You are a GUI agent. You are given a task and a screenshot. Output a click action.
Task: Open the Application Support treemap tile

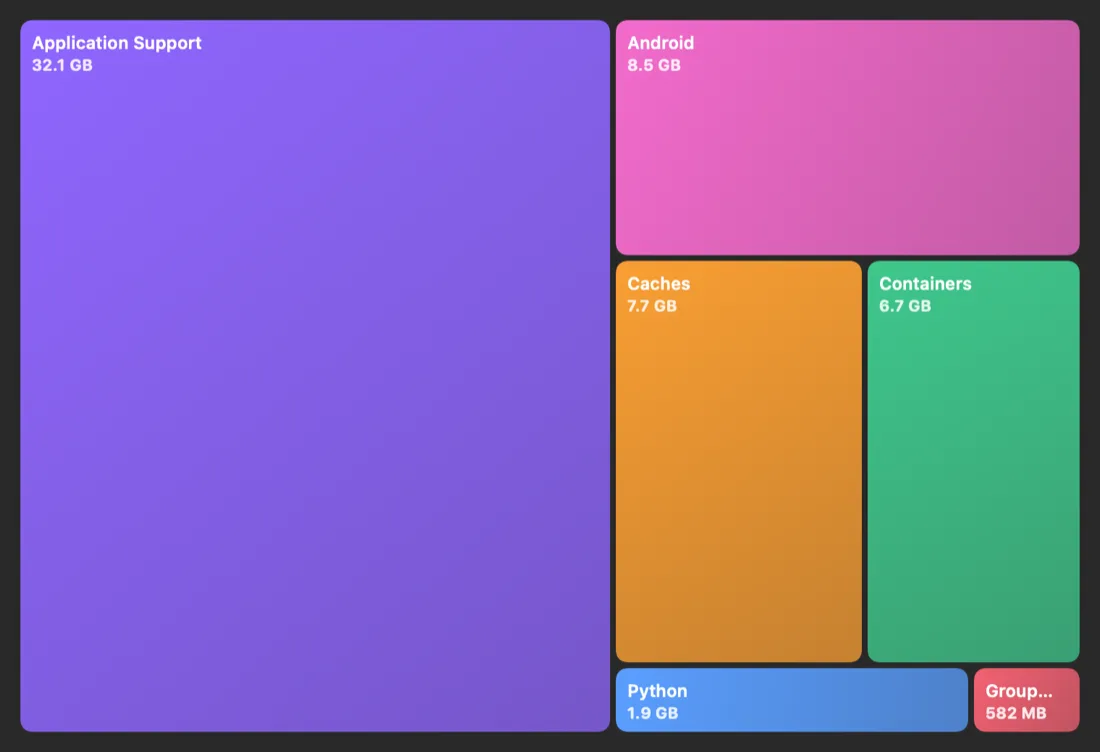pos(315,376)
